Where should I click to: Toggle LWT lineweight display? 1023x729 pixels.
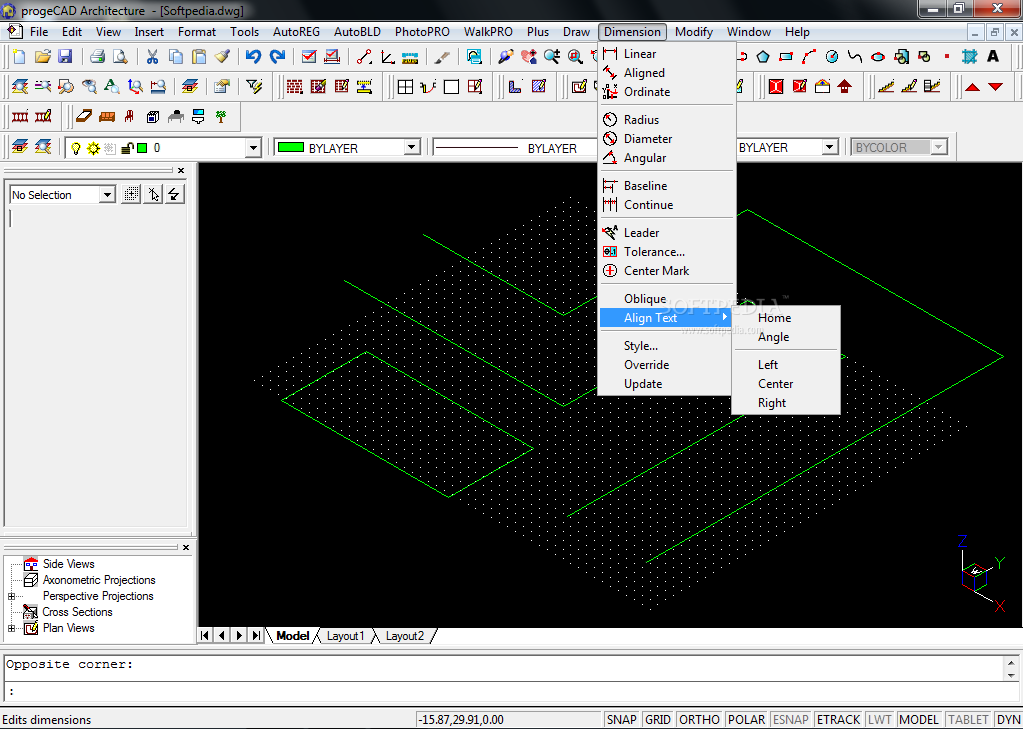879,719
